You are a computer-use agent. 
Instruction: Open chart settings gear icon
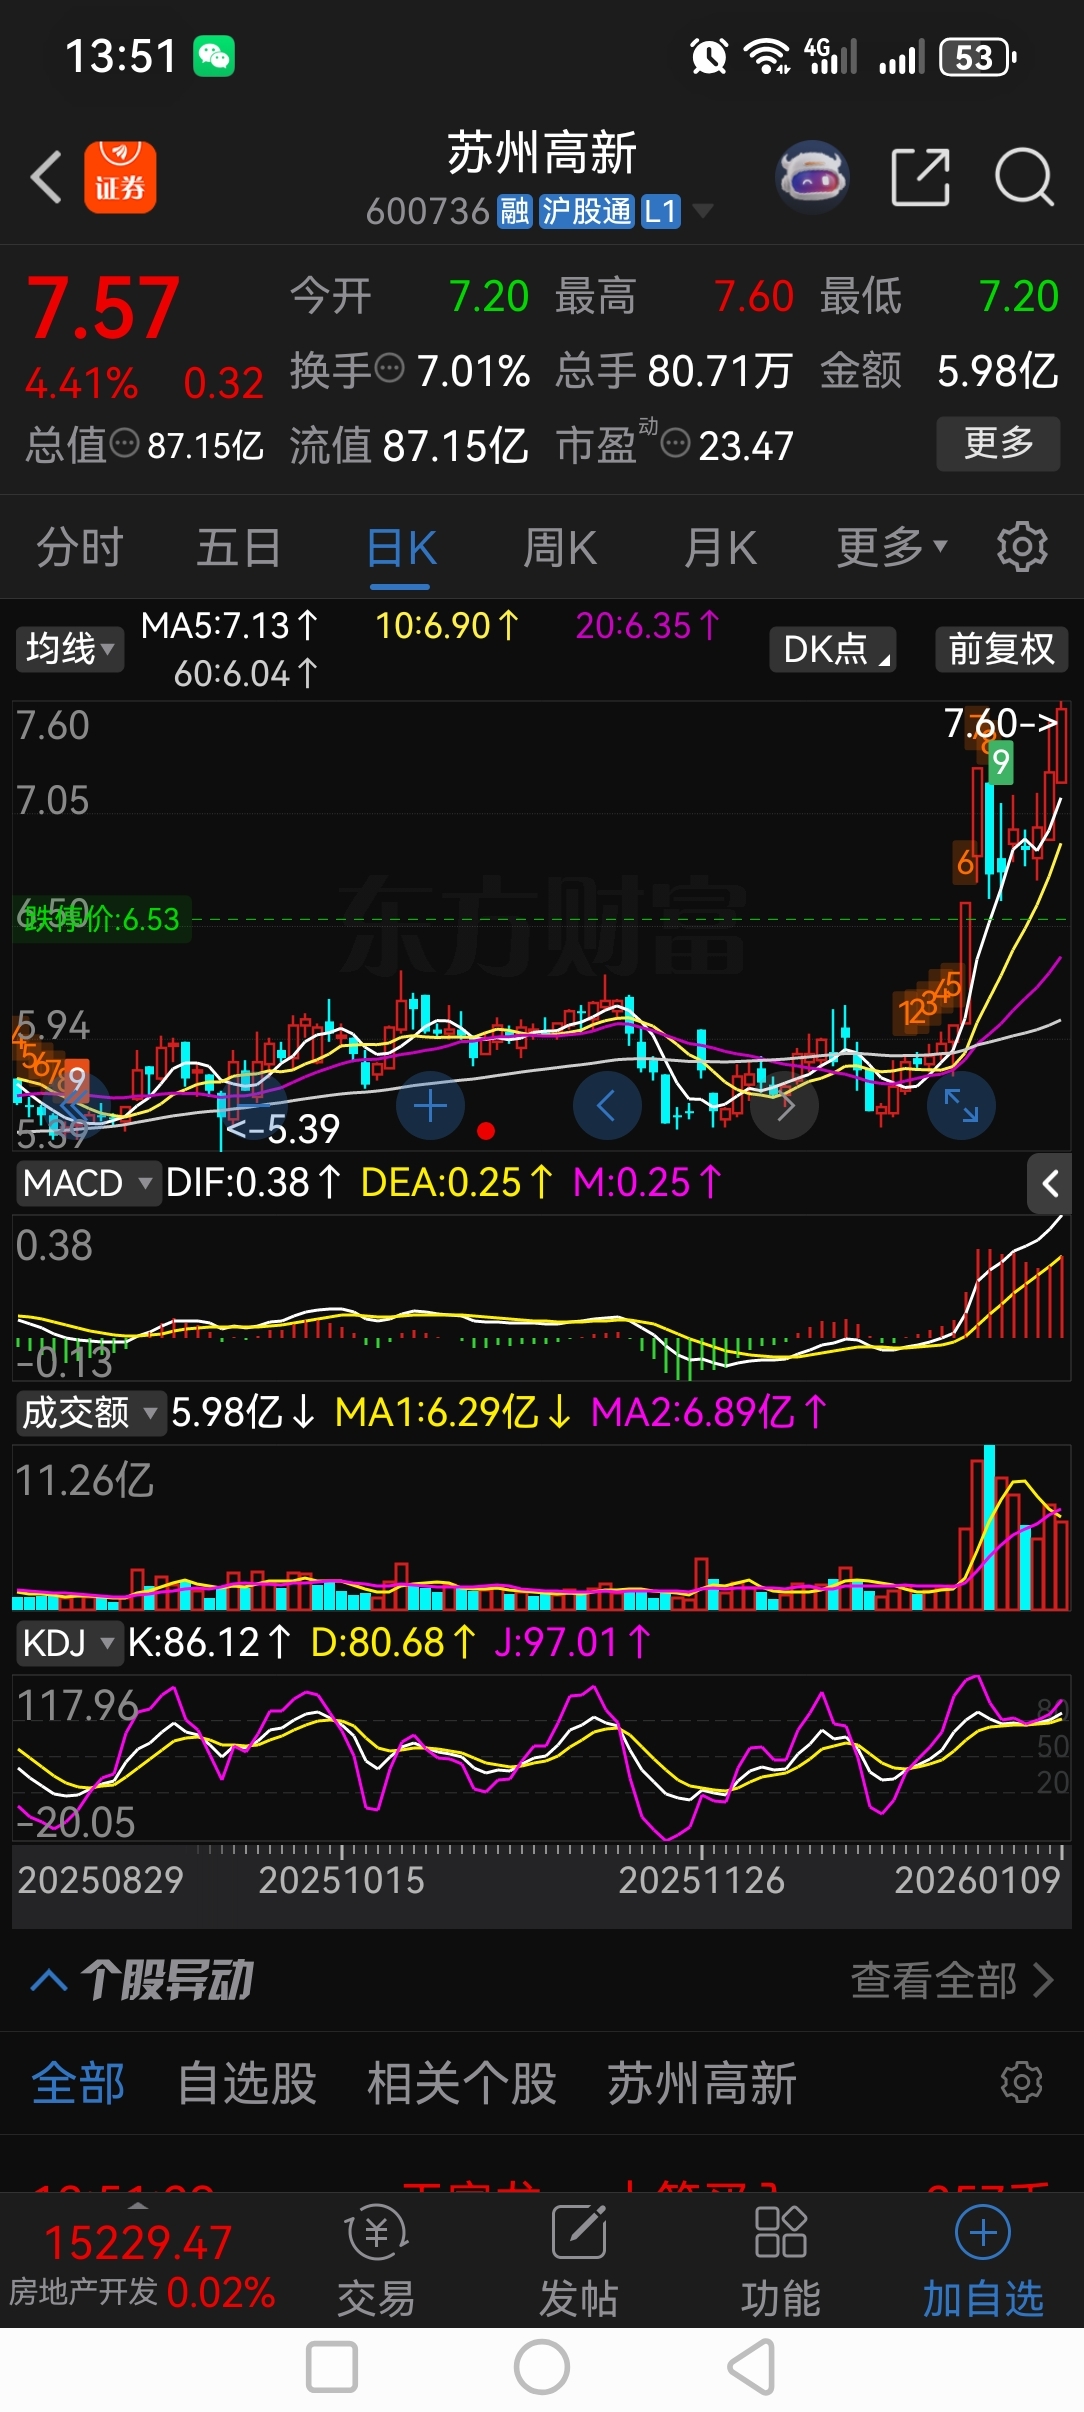pos(1022,547)
